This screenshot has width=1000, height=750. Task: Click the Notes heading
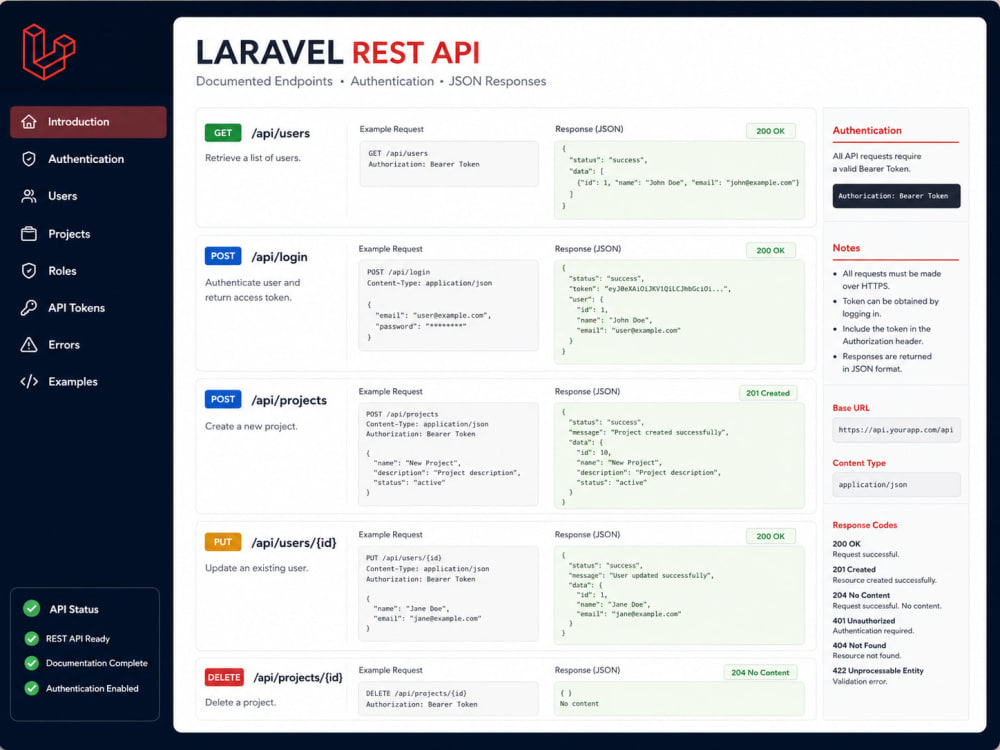[x=846, y=248]
